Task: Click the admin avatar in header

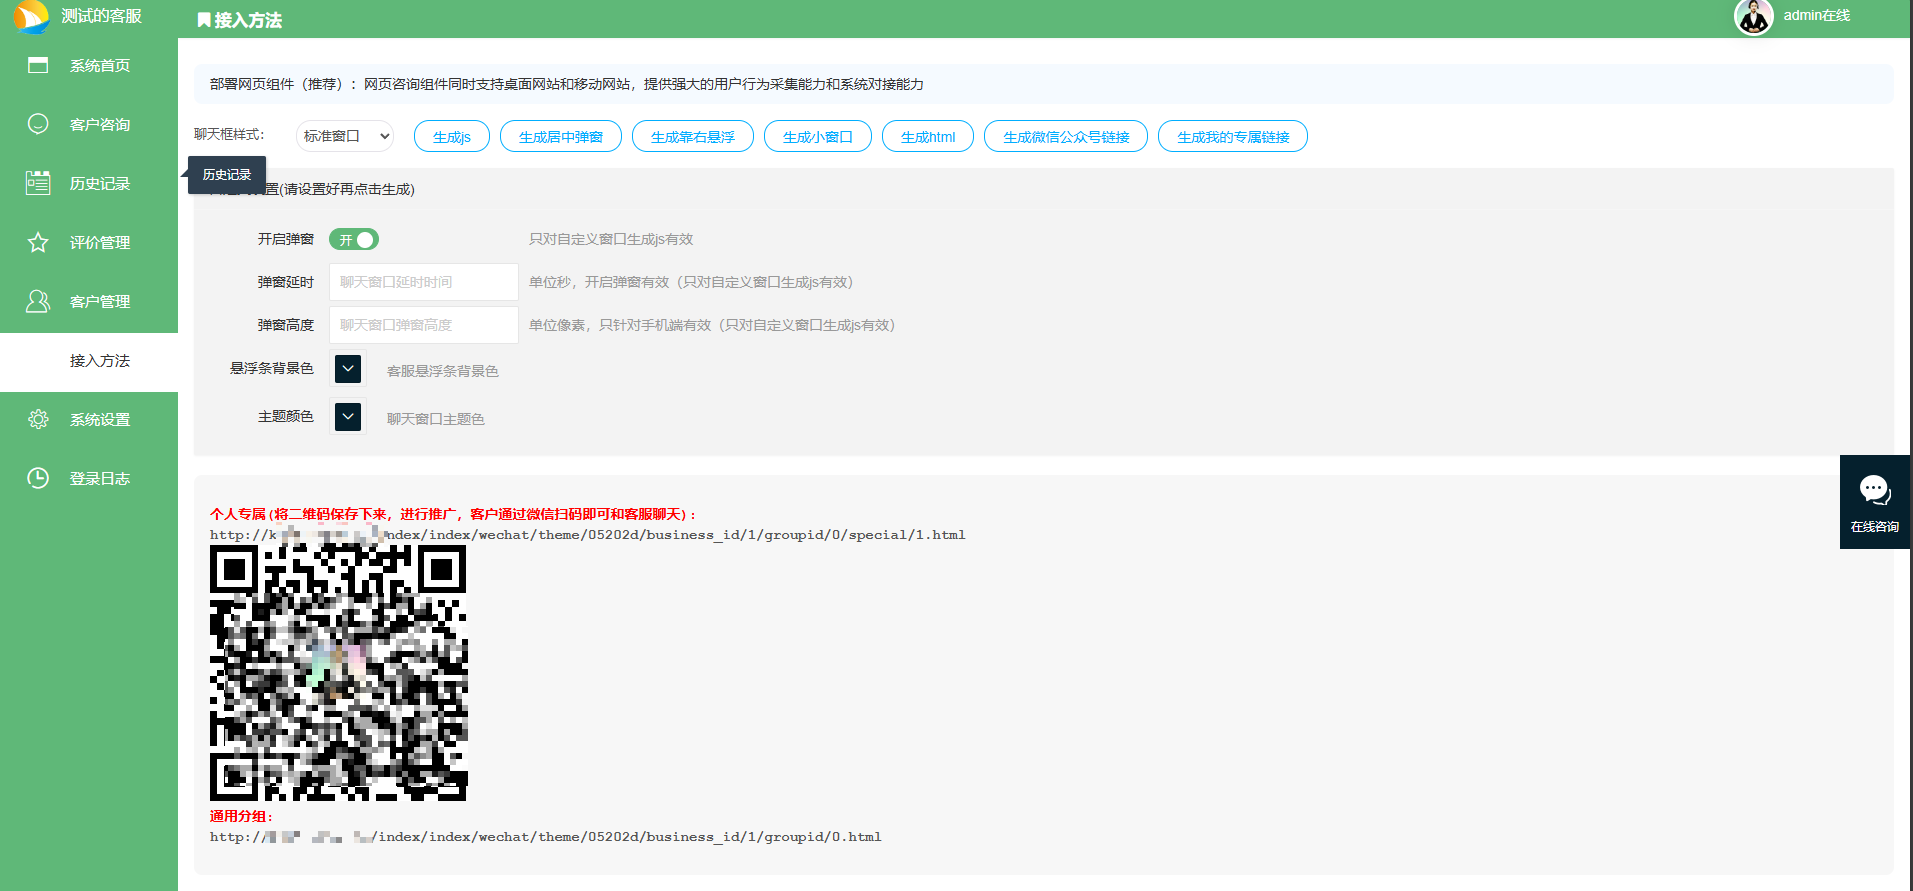Action: click(1753, 17)
